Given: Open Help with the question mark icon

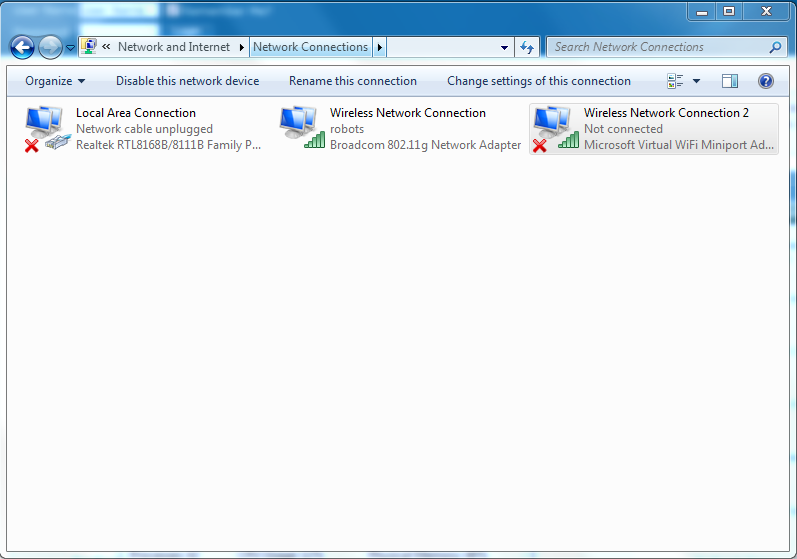Looking at the screenshot, I should click(x=766, y=81).
